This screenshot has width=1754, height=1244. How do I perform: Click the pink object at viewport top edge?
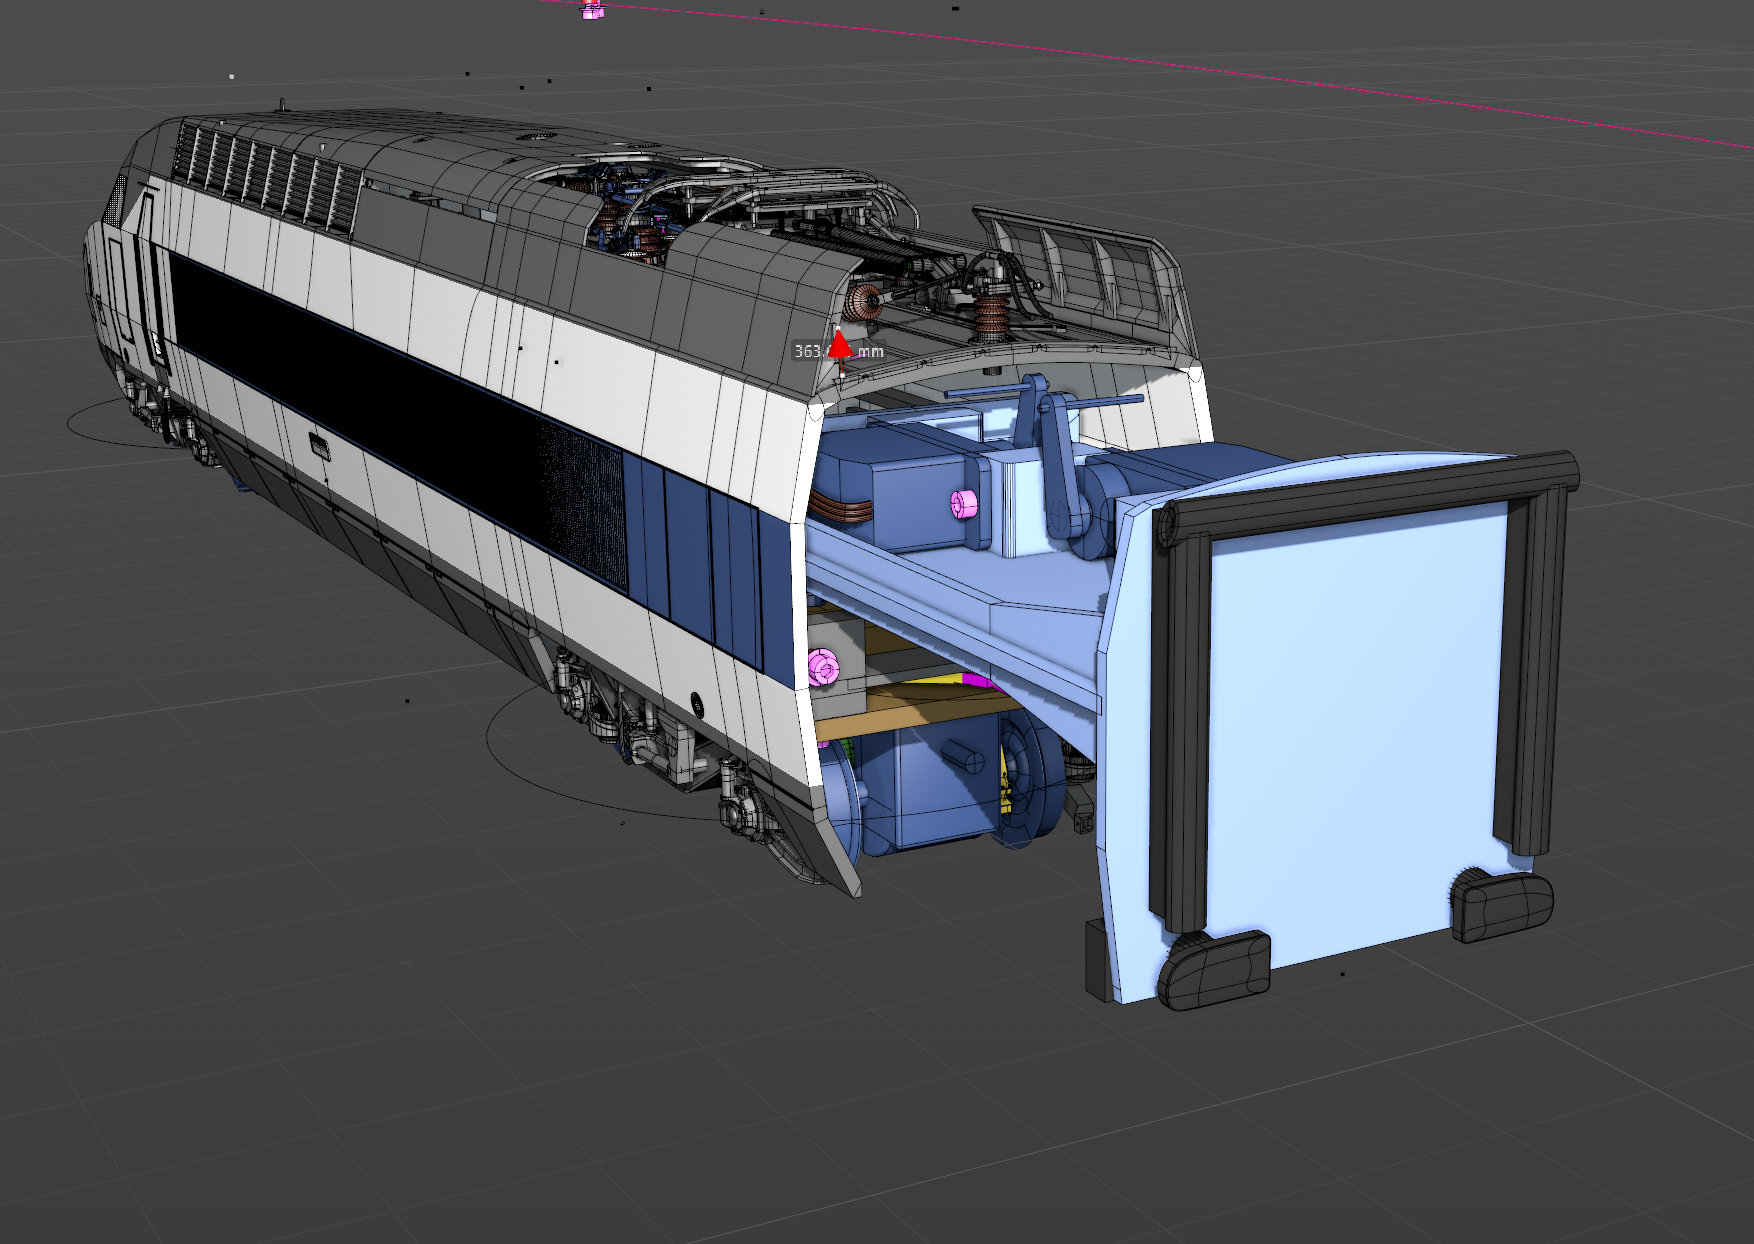coord(592,10)
